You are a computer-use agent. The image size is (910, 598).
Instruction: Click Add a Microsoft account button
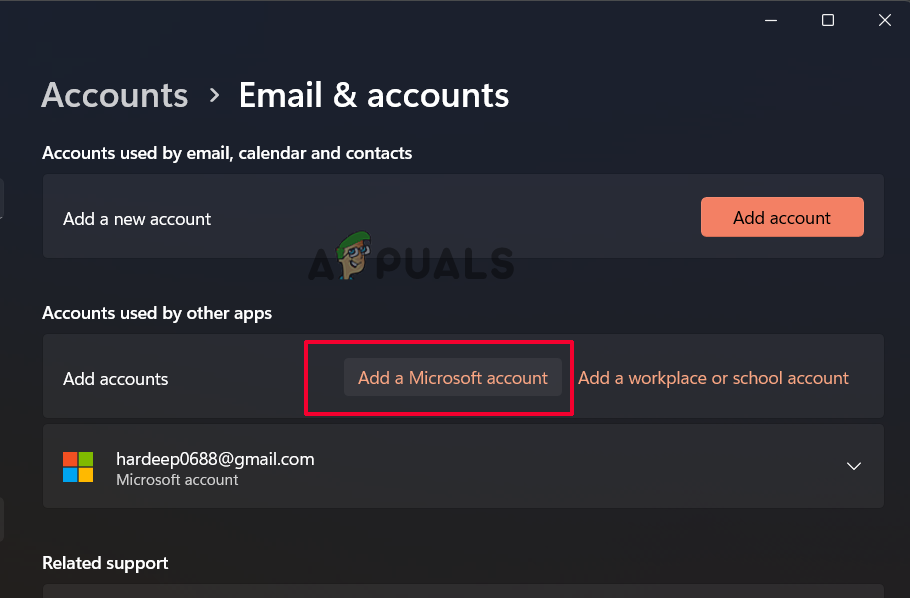(x=452, y=378)
